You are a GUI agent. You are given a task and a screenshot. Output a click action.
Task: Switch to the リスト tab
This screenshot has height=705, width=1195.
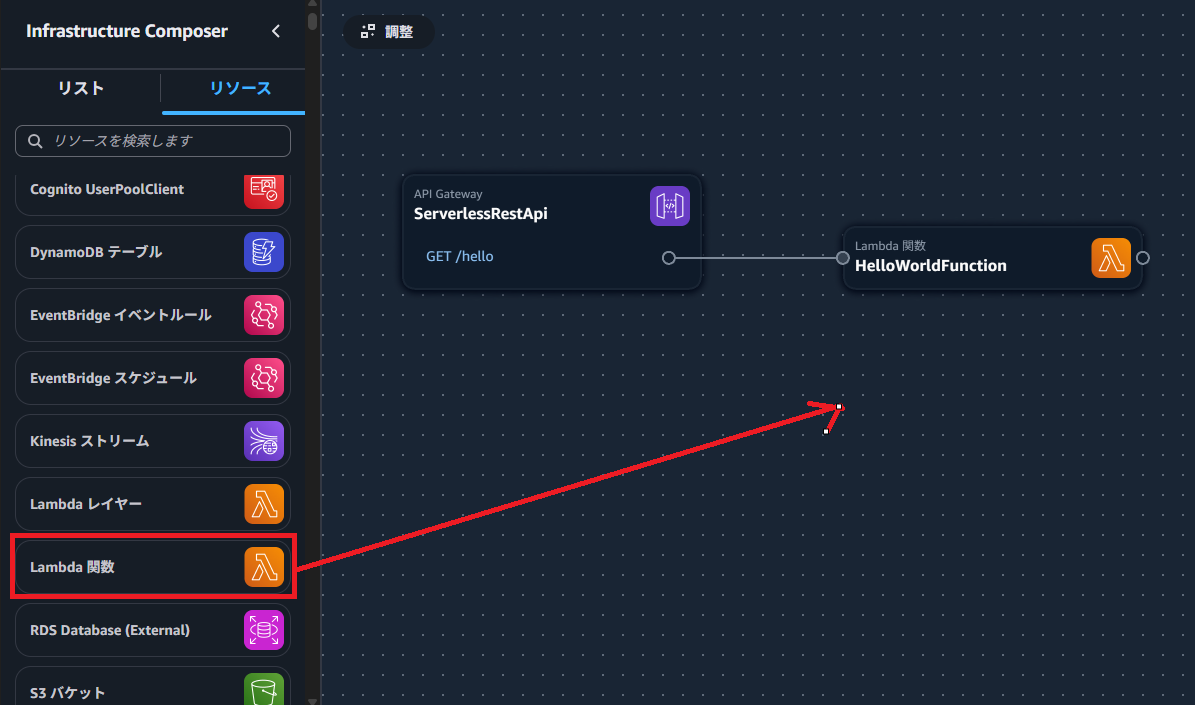pyautogui.click(x=81, y=88)
